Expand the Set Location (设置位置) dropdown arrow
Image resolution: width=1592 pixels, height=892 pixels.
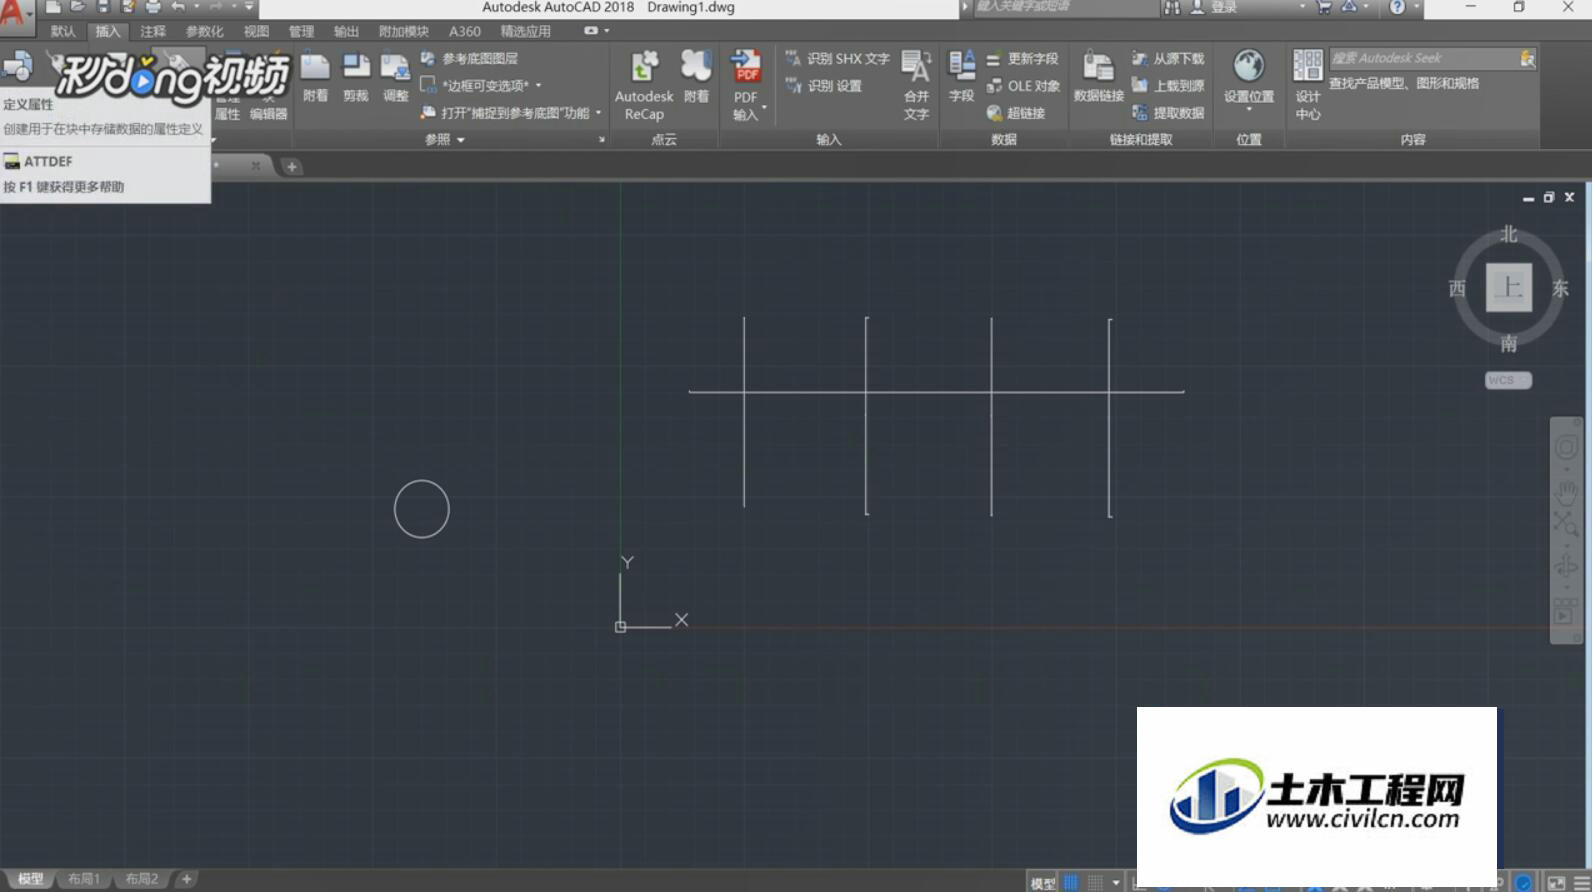coord(1248,109)
